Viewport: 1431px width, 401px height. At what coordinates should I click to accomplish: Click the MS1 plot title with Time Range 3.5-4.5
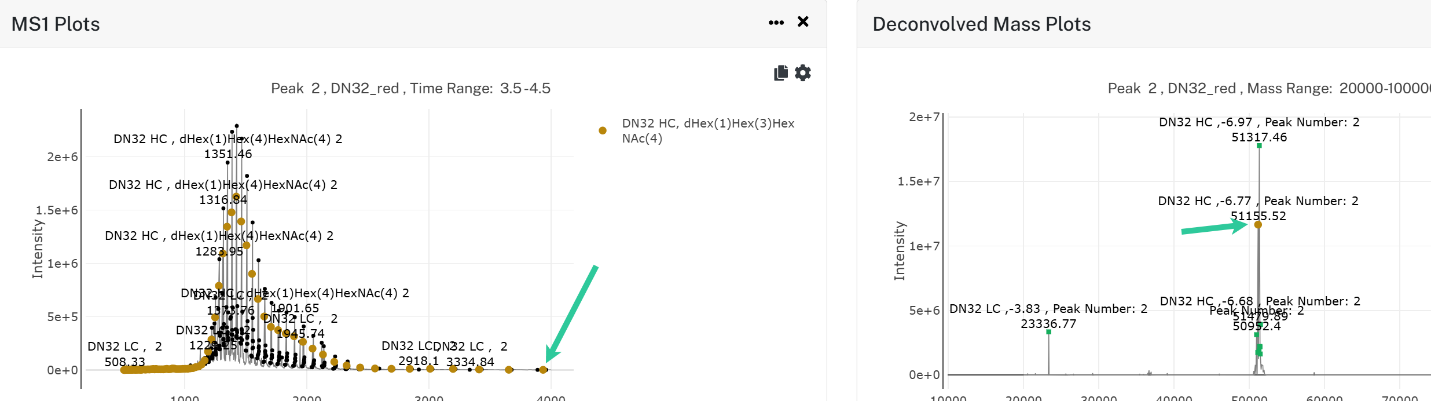[411, 88]
